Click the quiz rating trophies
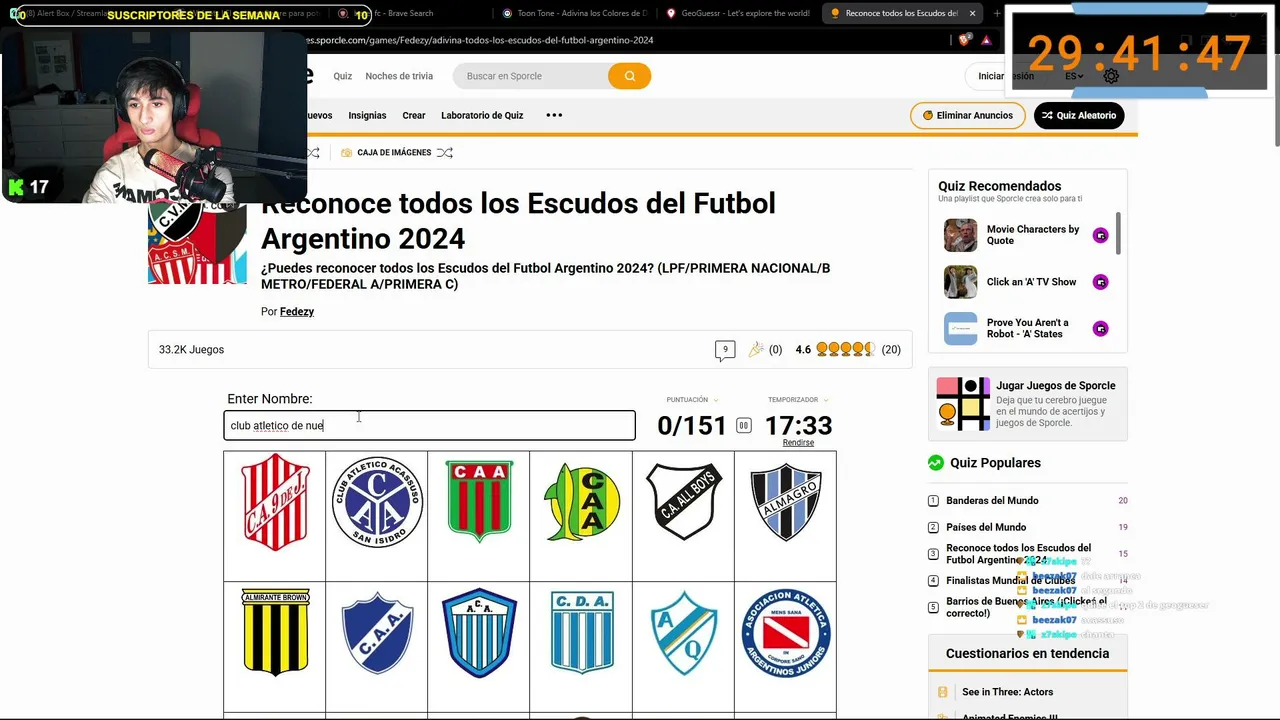Screen dimensions: 1280x720 [845, 349]
